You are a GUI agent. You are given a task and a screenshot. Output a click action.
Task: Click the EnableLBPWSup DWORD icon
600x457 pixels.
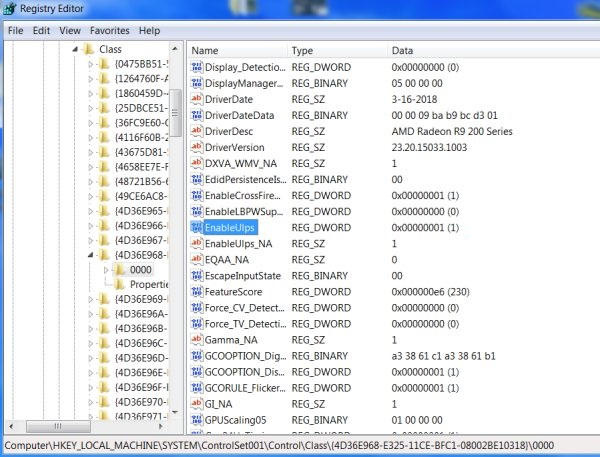pos(196,212)
